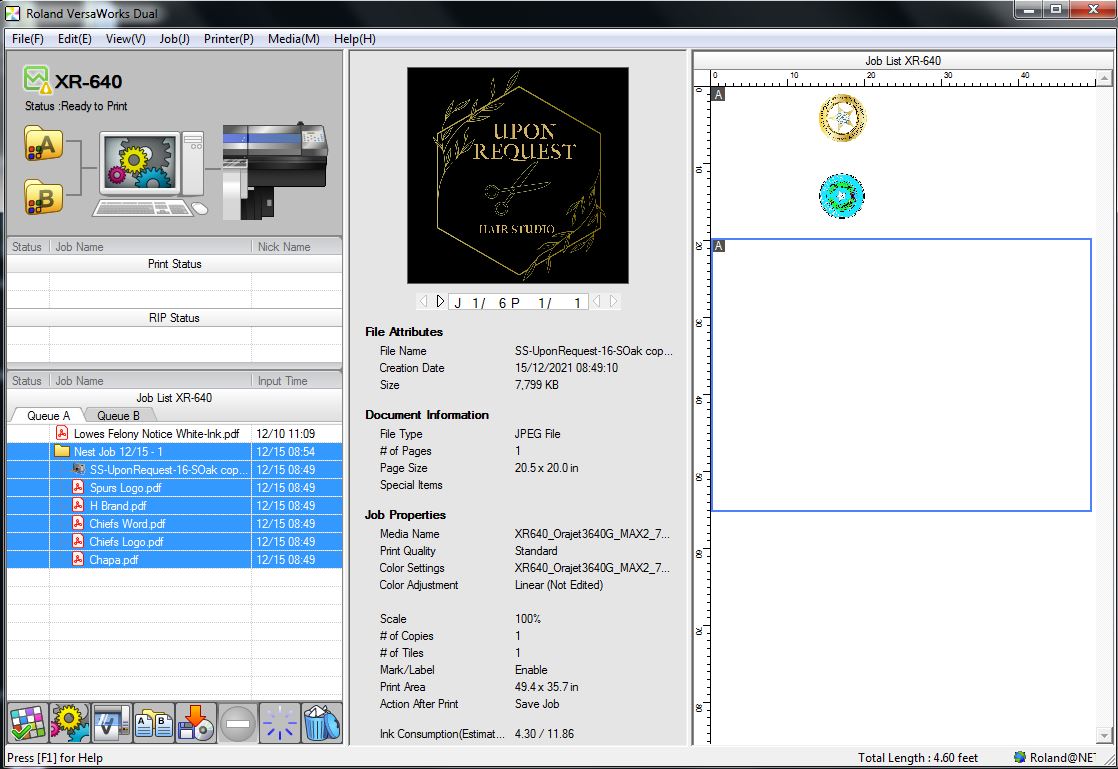Click the Status header above the Print Status section
The image size is (1118, 769).
click(27, 247)
